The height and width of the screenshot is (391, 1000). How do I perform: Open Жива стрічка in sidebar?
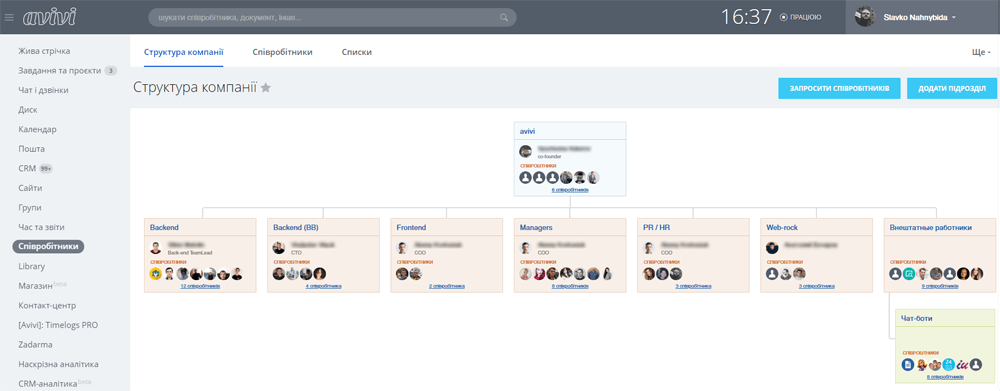click(x=45, y=51)
